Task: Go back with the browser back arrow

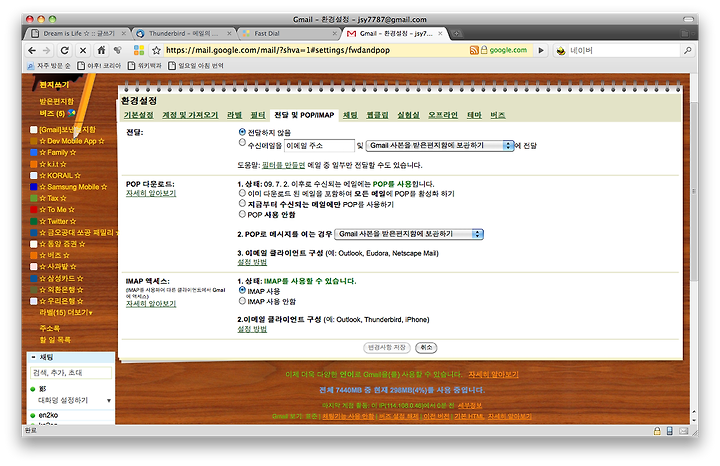Action: tap(32, 50)
